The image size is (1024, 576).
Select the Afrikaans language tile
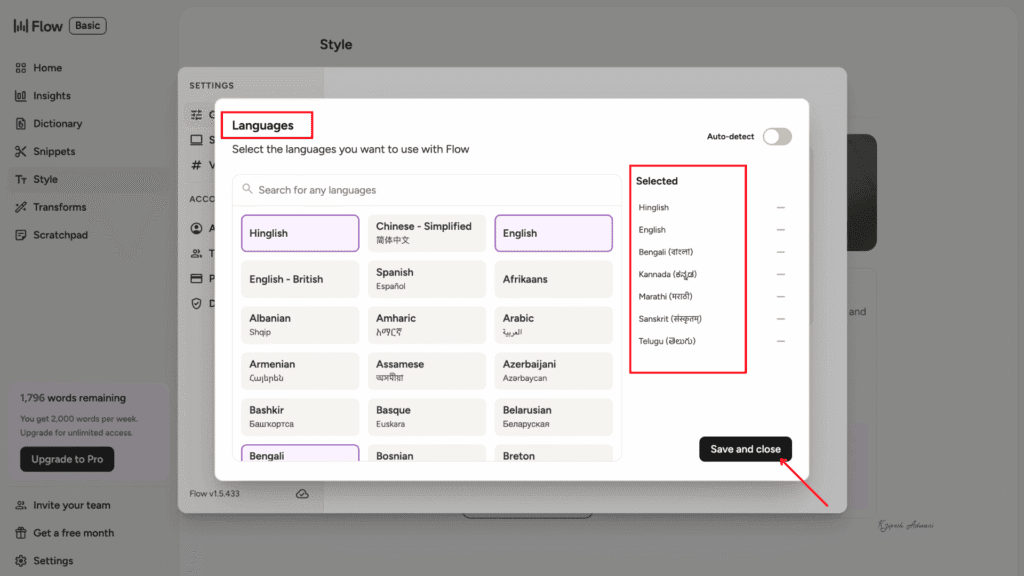553,279
